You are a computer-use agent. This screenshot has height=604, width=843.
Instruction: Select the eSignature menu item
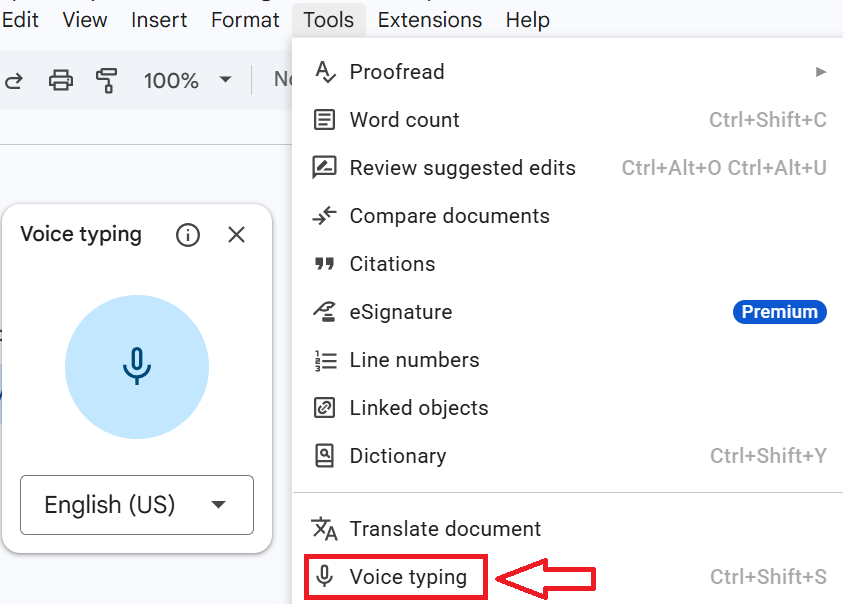click(569, 312)
